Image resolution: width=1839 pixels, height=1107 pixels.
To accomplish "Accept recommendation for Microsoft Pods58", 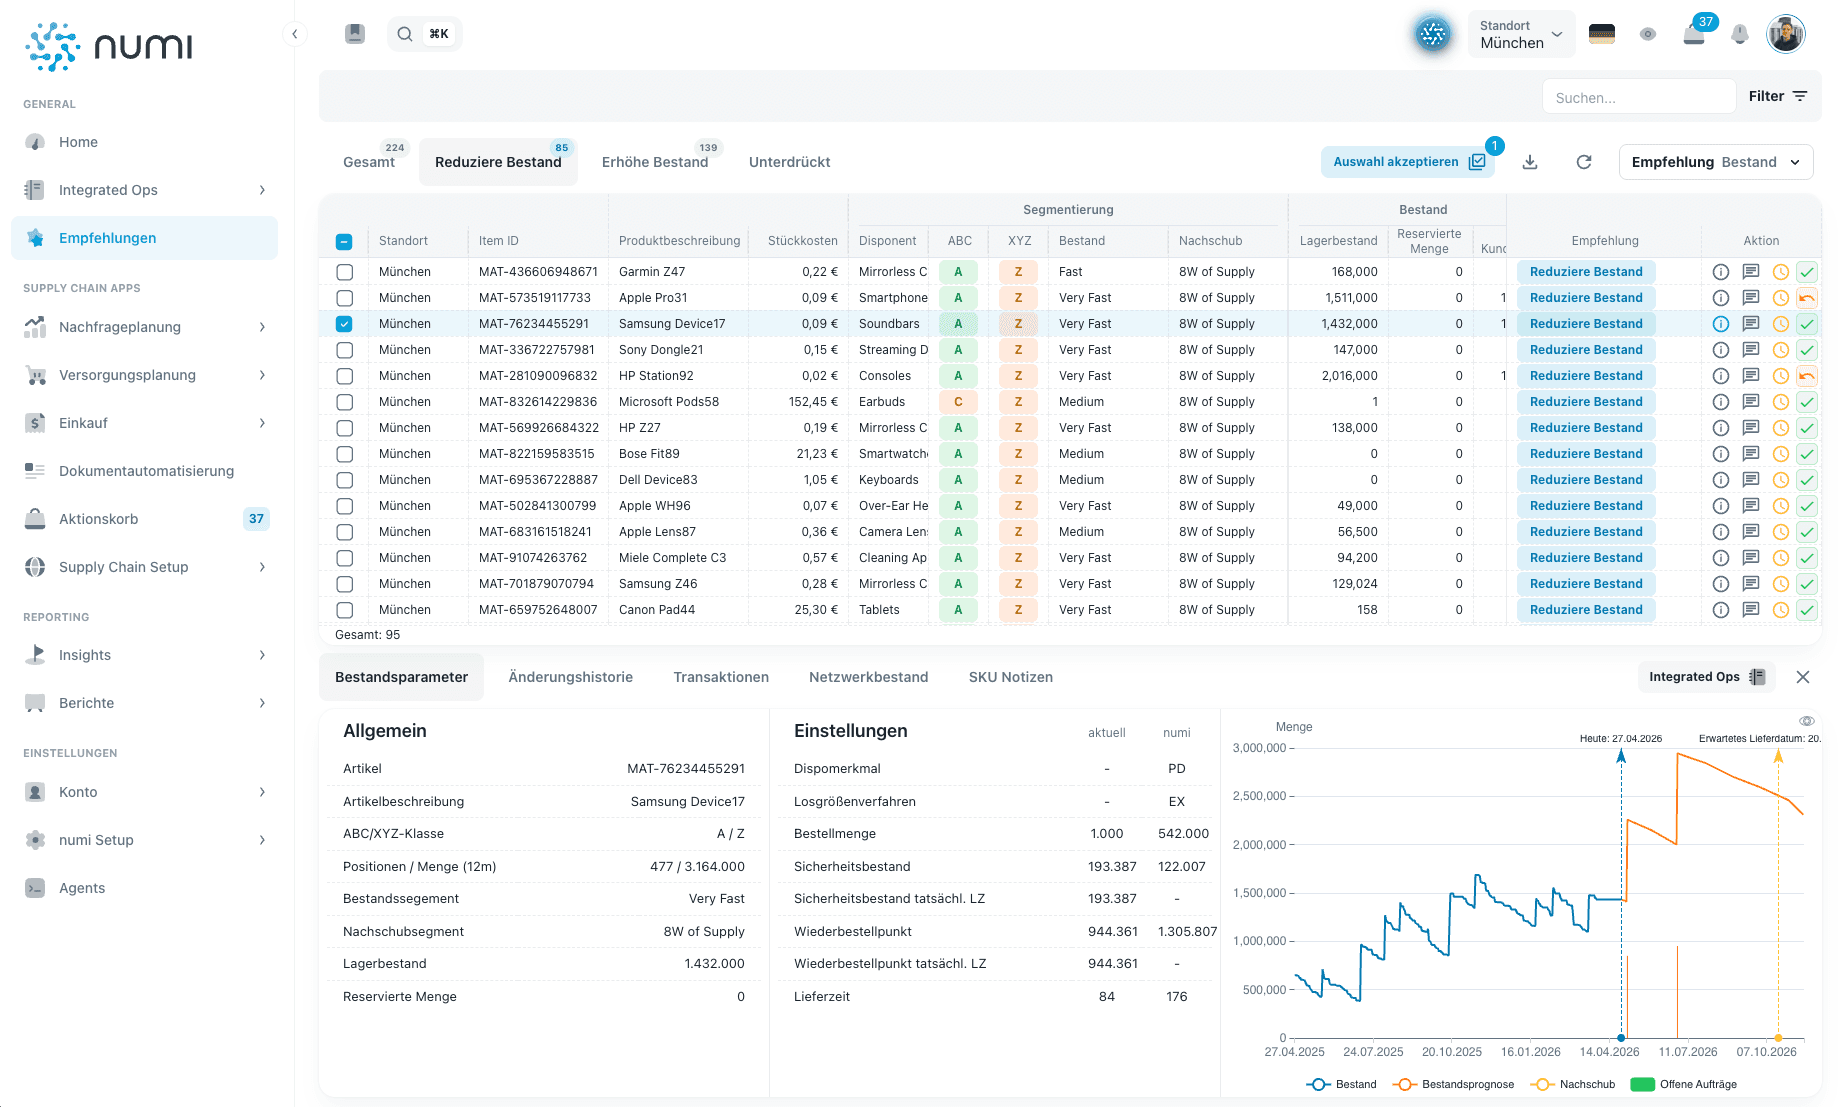I will click(1807, 402).
